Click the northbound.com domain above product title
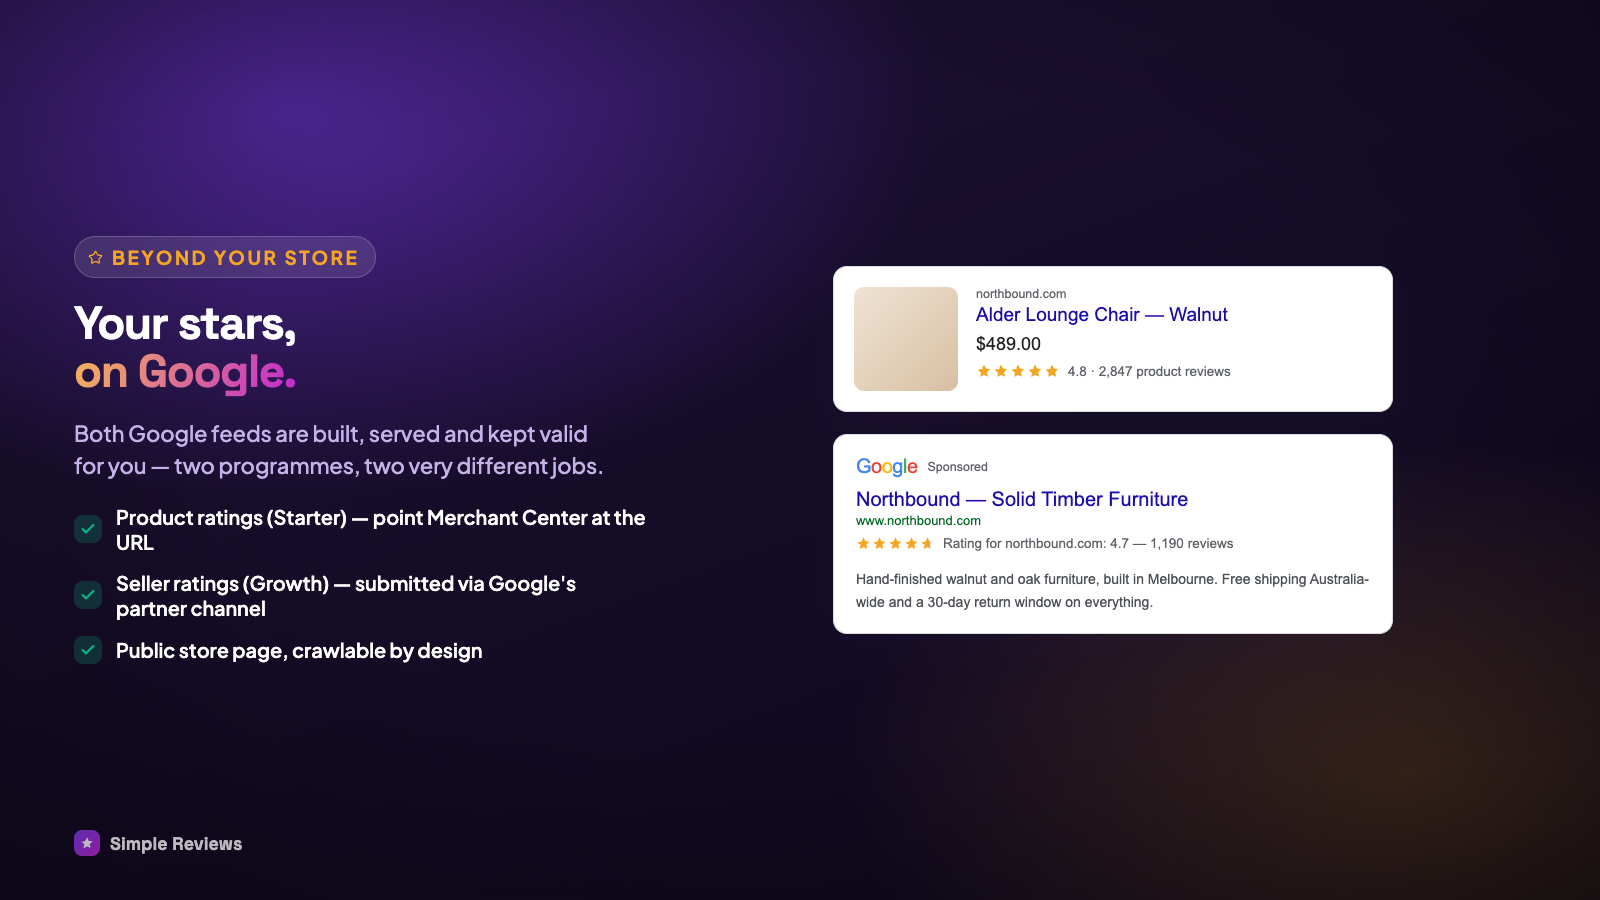Image resolution: width=1600 pixels, height=900 pixels. point(1021,294)
